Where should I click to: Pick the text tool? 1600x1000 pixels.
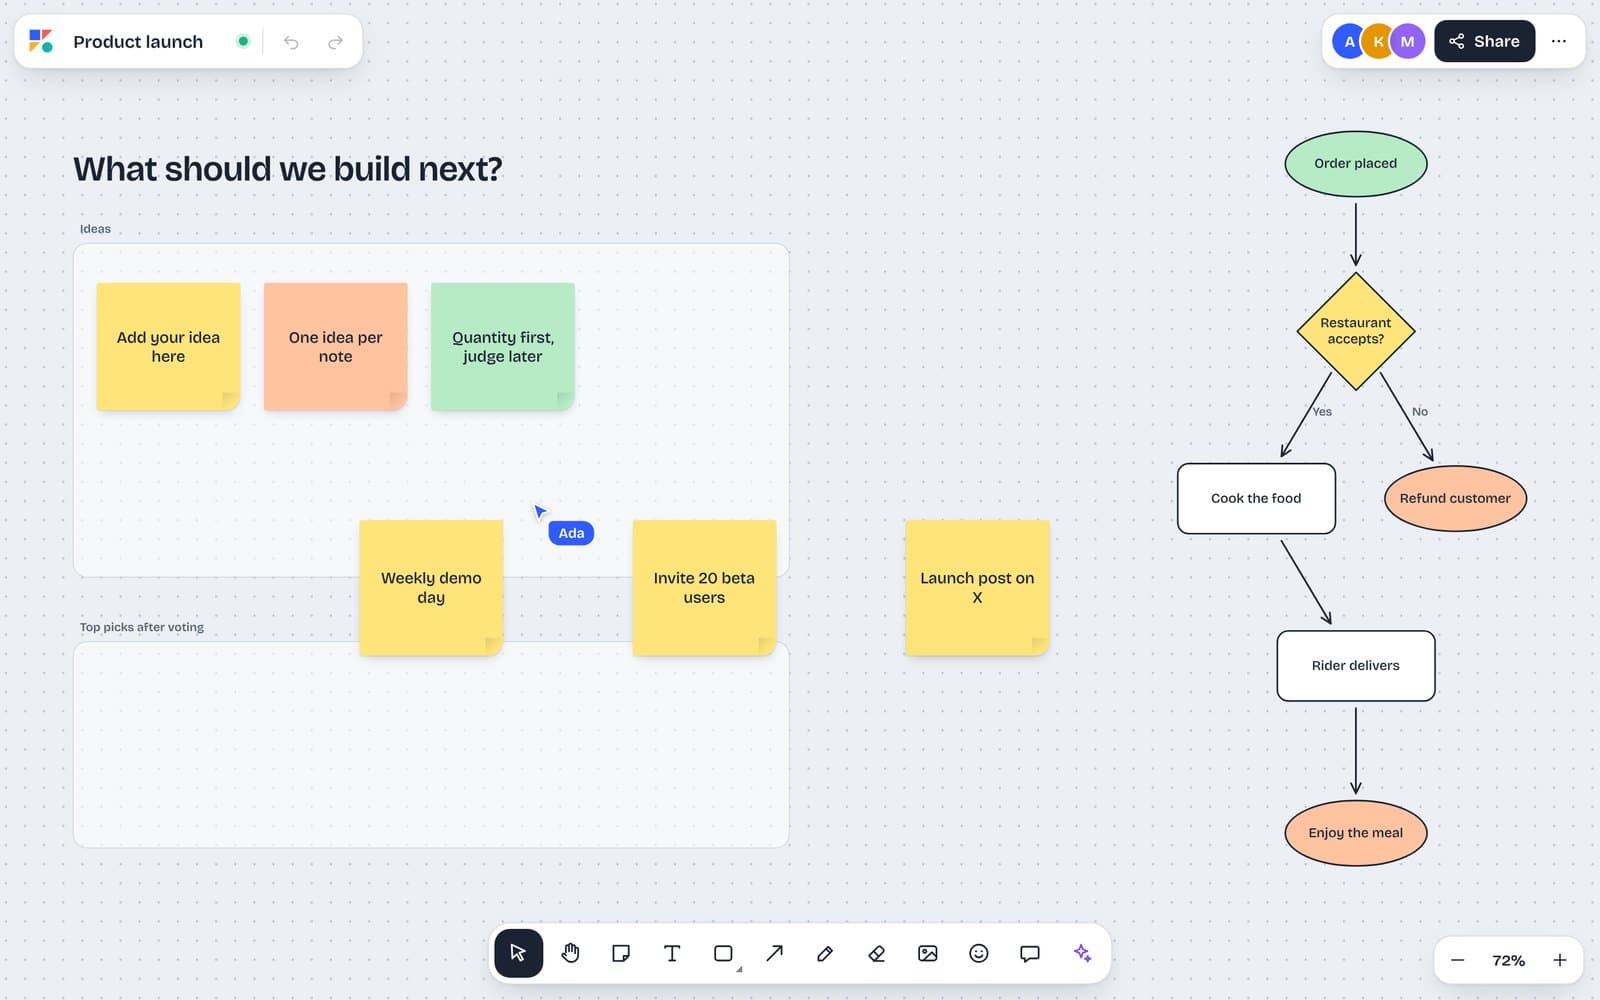coord(672,953)
